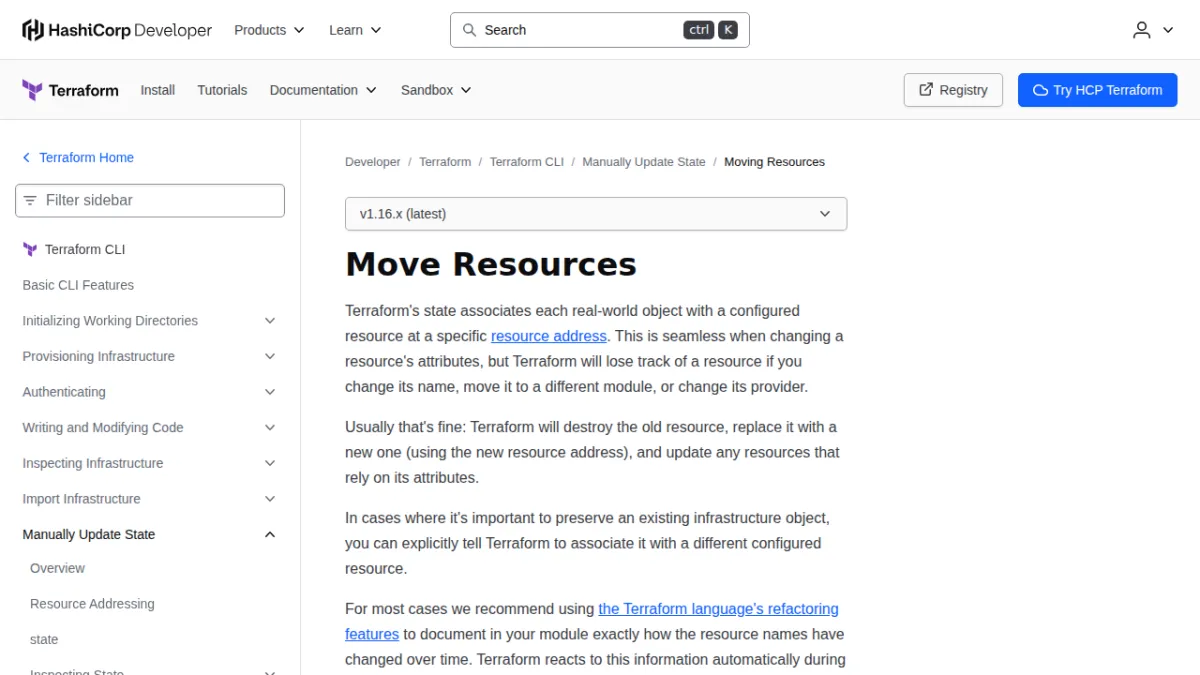The height and width of the screenshot is (675, 1200).
Task: Click the external link icon on Registry button
Action: (926, 90)
